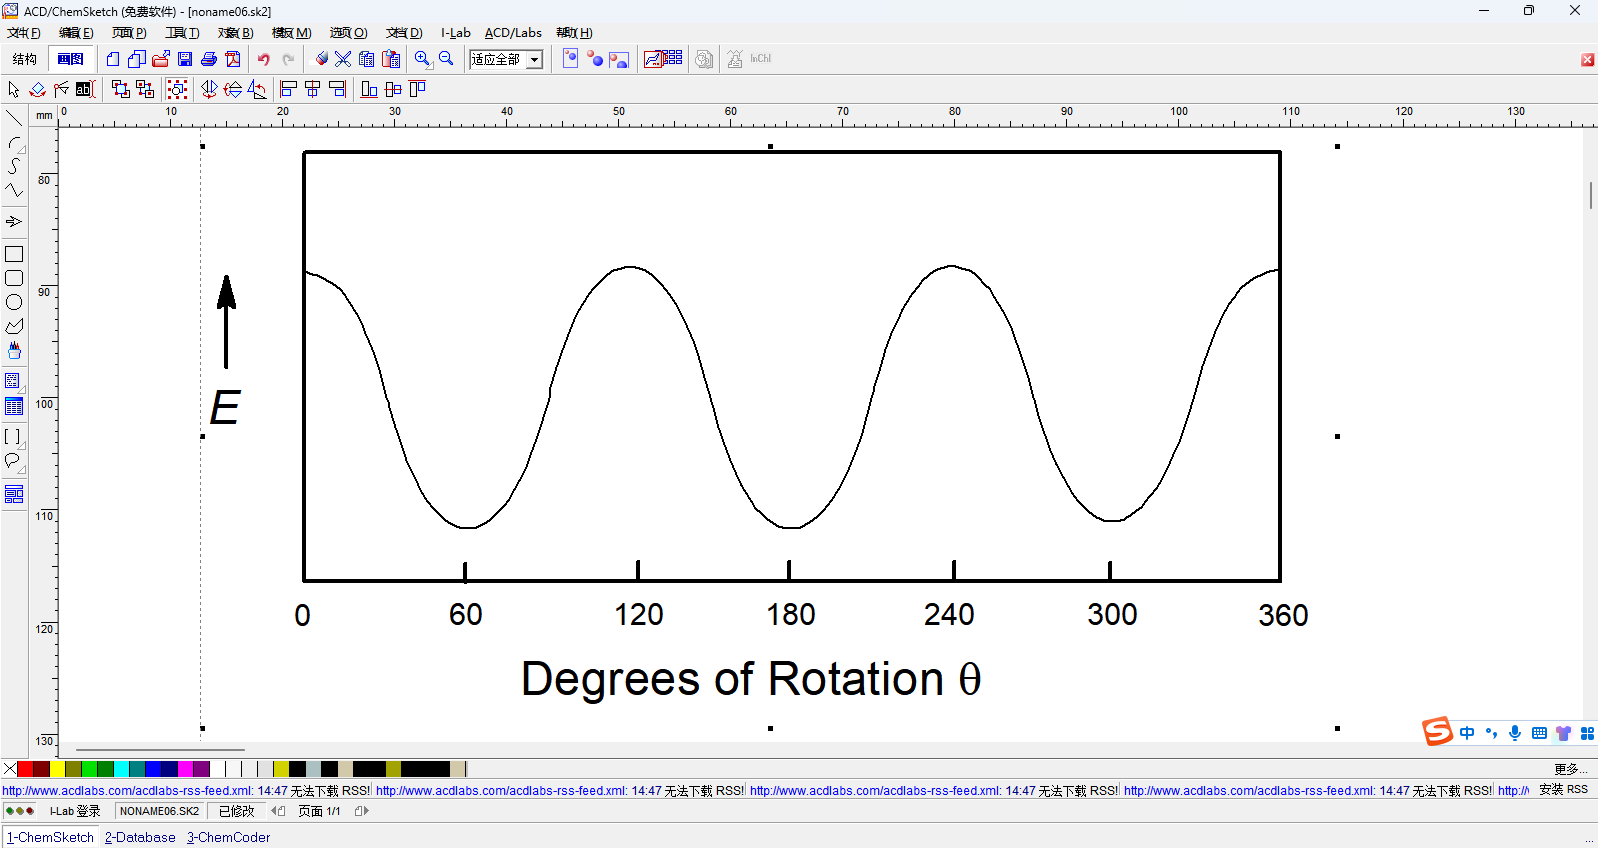Pick the magenta color swatch
The image size is (1598, 848).
185,769
